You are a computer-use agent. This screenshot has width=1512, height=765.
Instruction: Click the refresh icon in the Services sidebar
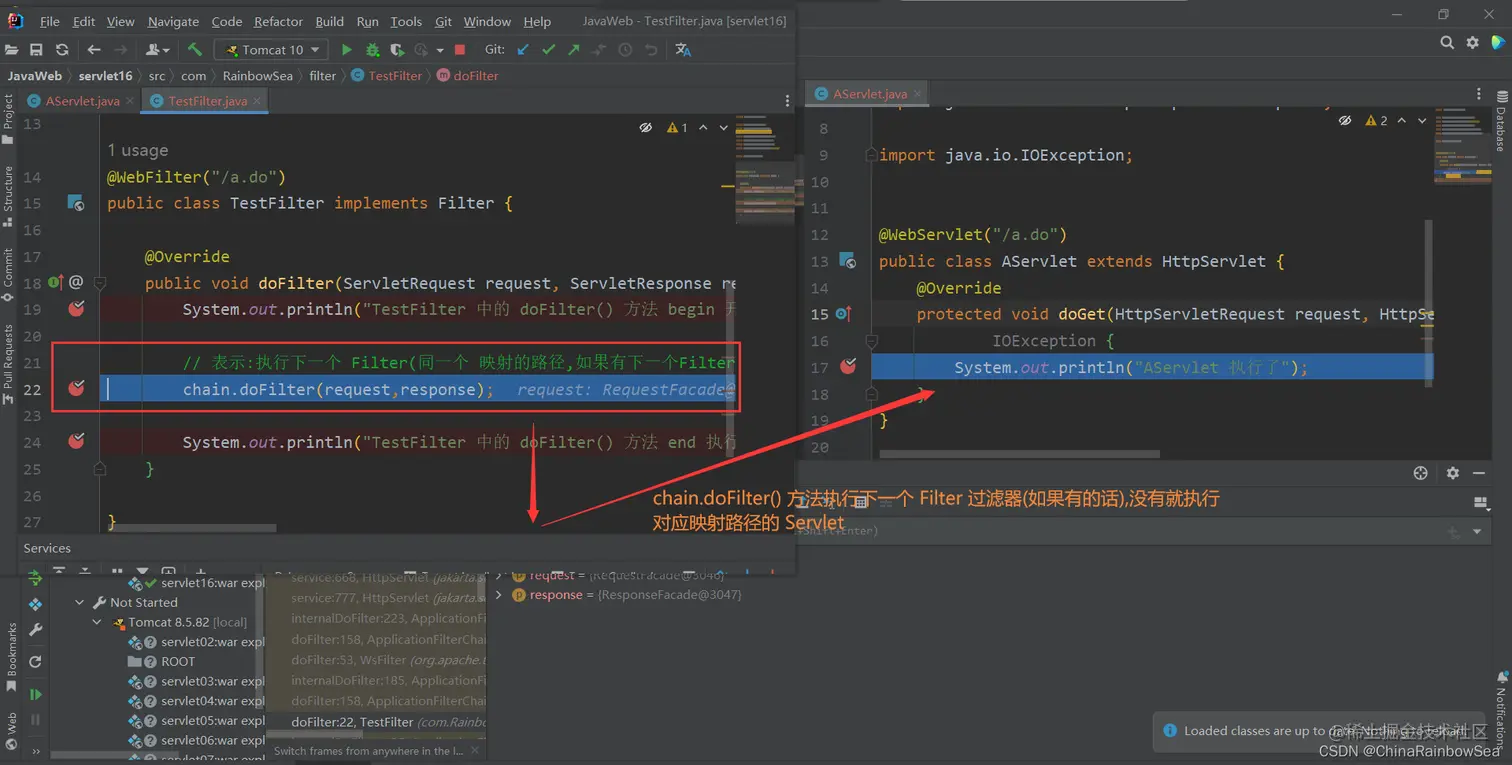(36, 661)
